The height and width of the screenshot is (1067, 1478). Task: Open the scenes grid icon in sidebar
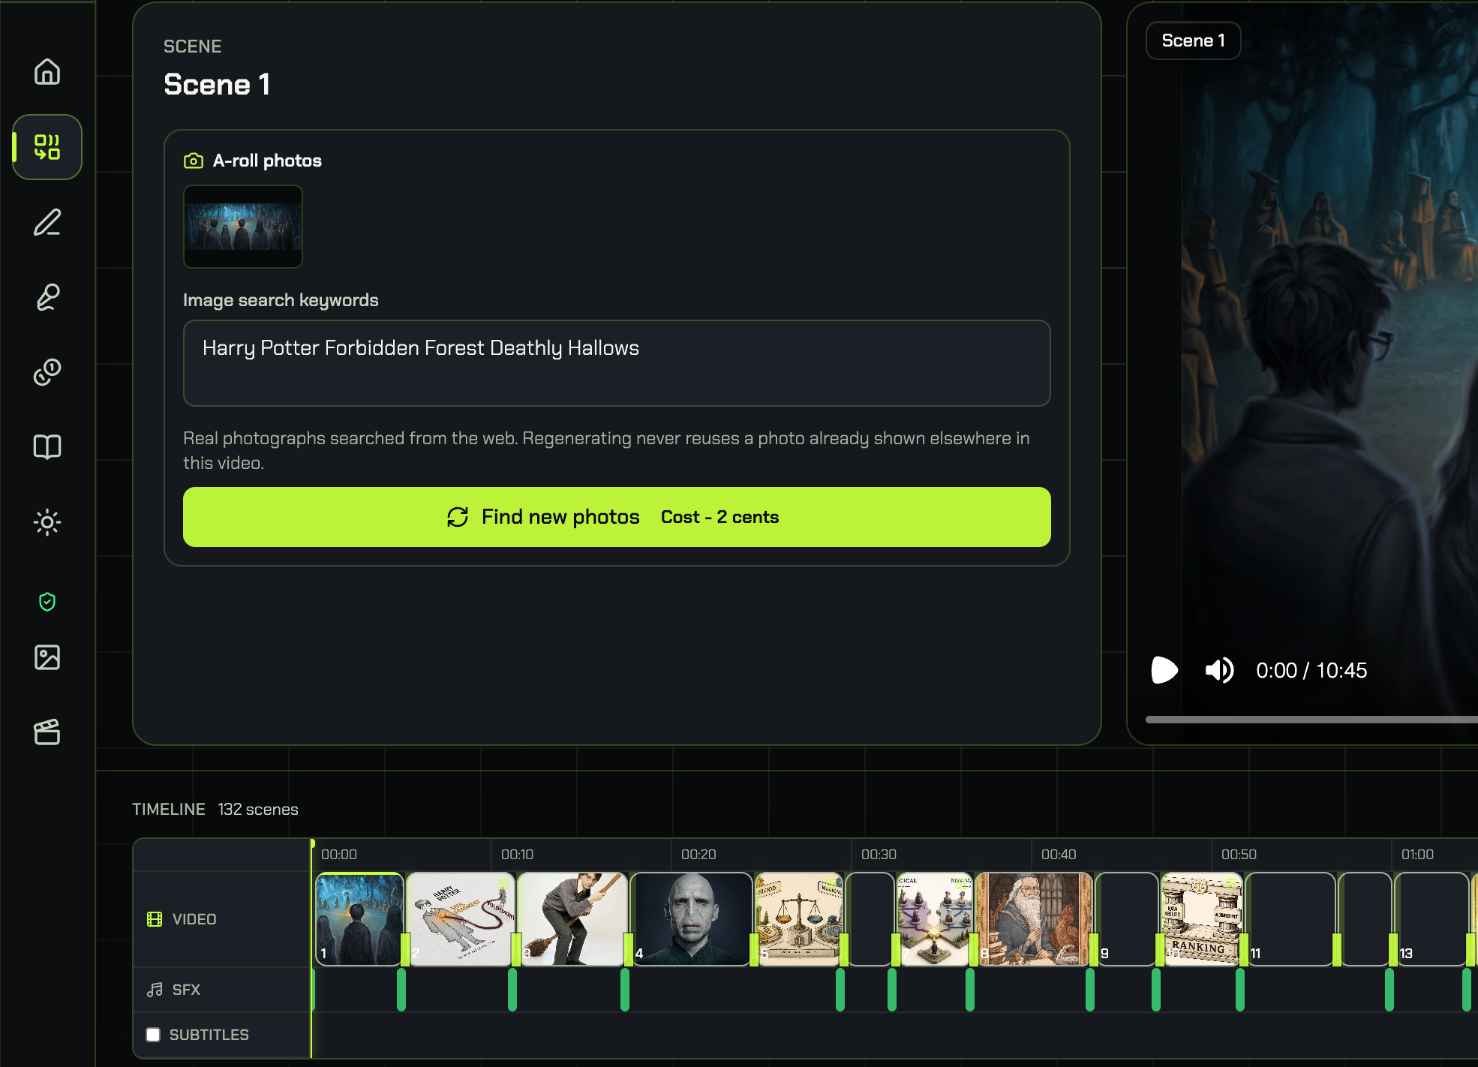pos(47,147)
